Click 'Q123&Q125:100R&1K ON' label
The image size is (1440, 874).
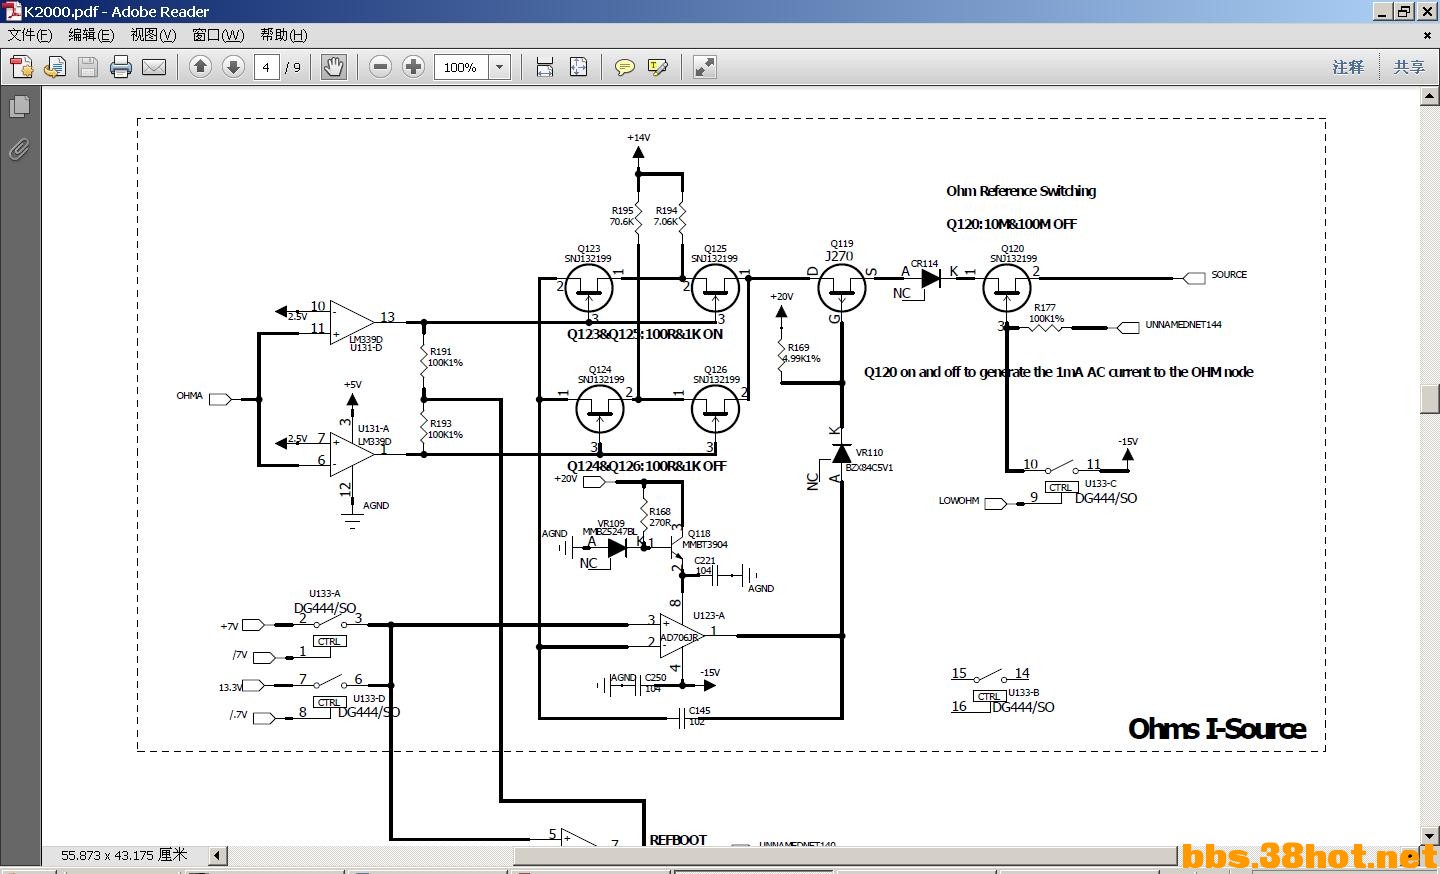(645, 334)
